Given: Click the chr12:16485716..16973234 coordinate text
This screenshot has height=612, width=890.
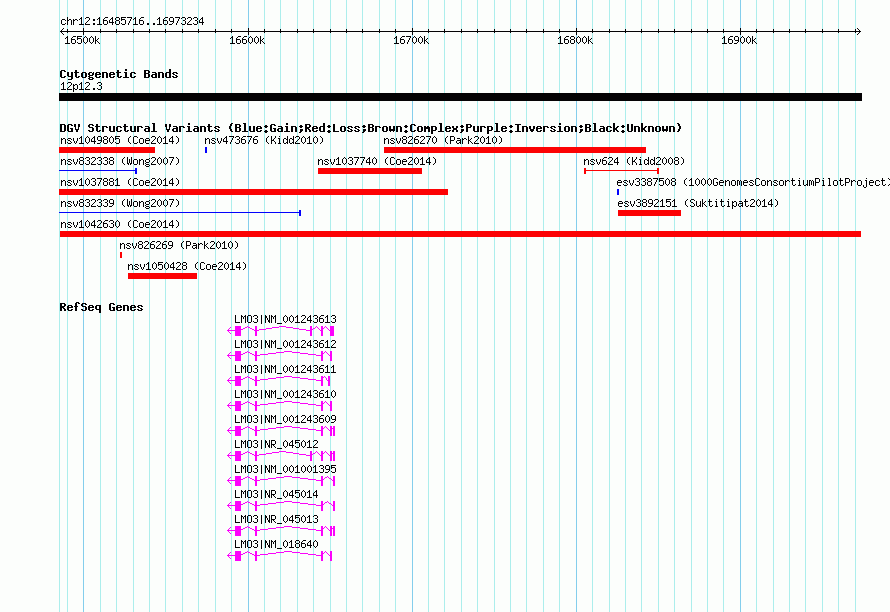Looking at the screenshot, I should [132, 22].
